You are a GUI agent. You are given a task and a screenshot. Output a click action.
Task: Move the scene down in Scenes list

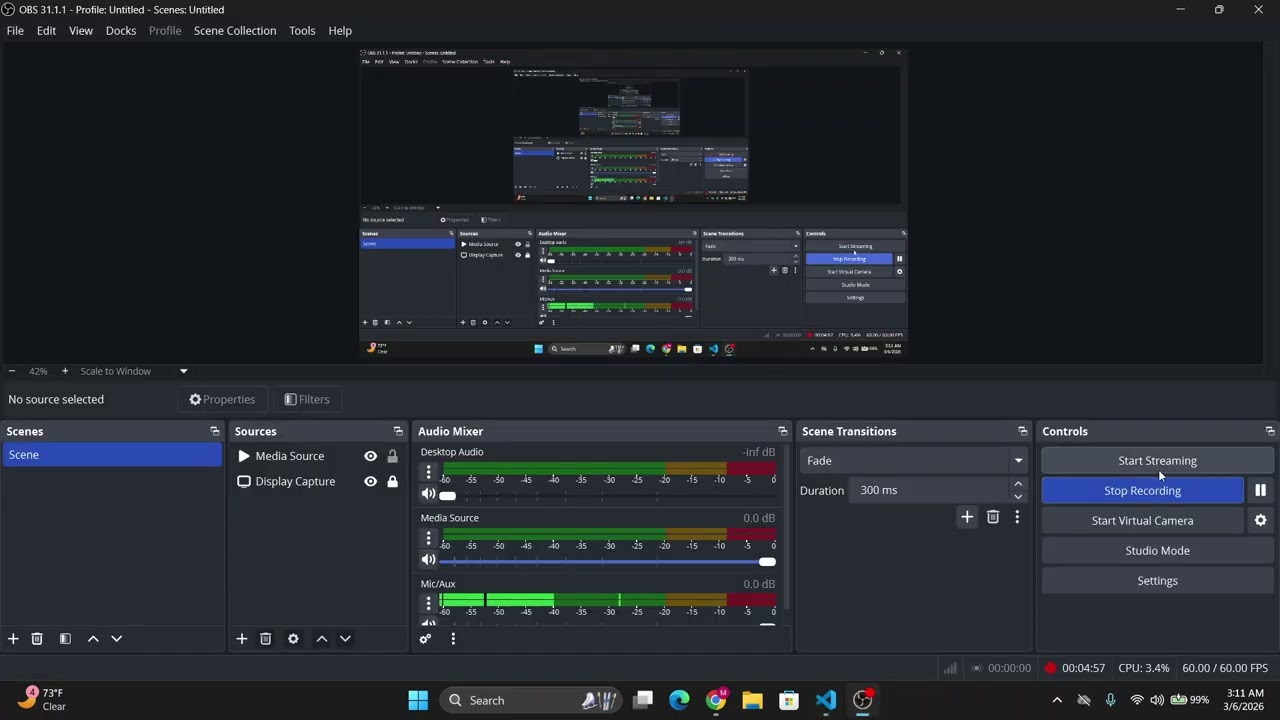116,639
